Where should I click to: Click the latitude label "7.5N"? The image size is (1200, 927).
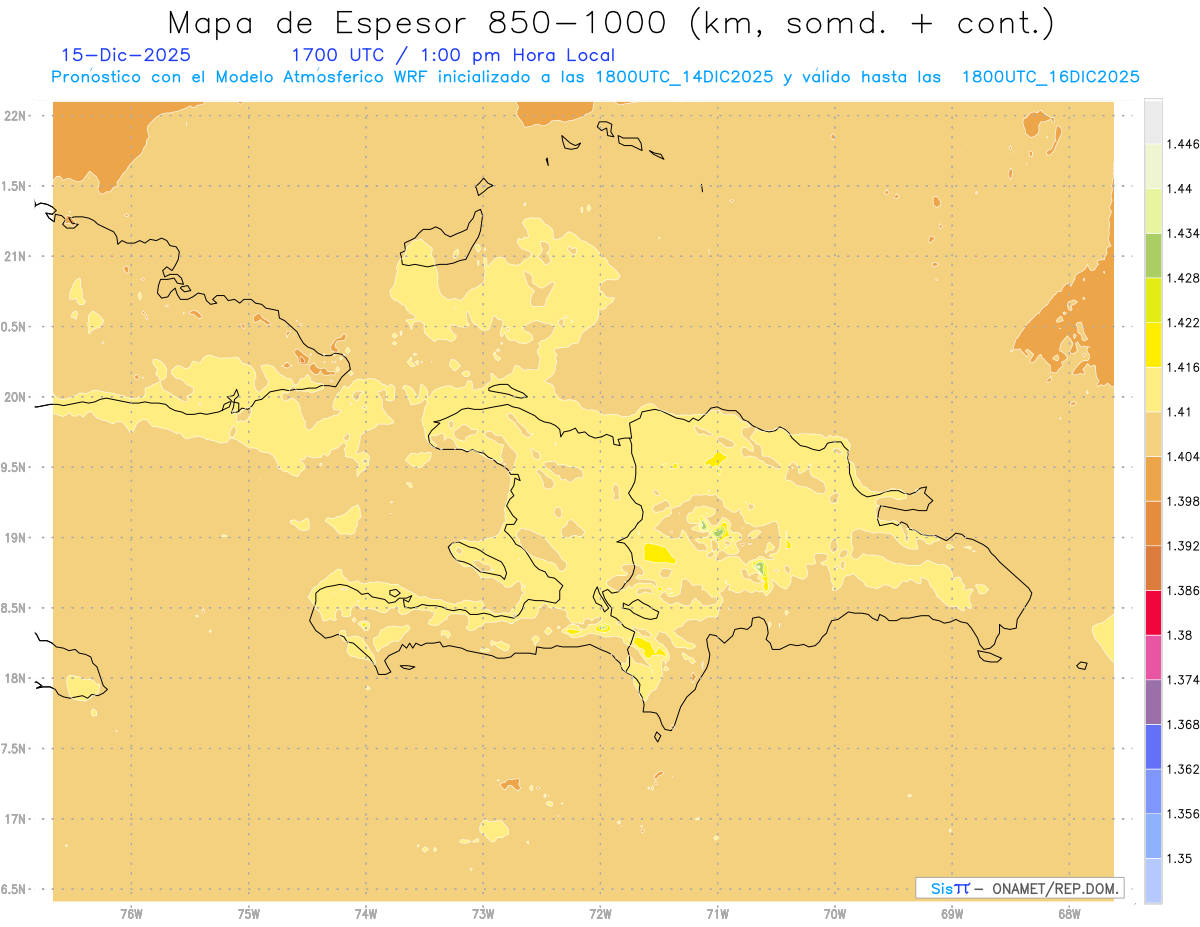pyautogui.click(x=13, y=749)
